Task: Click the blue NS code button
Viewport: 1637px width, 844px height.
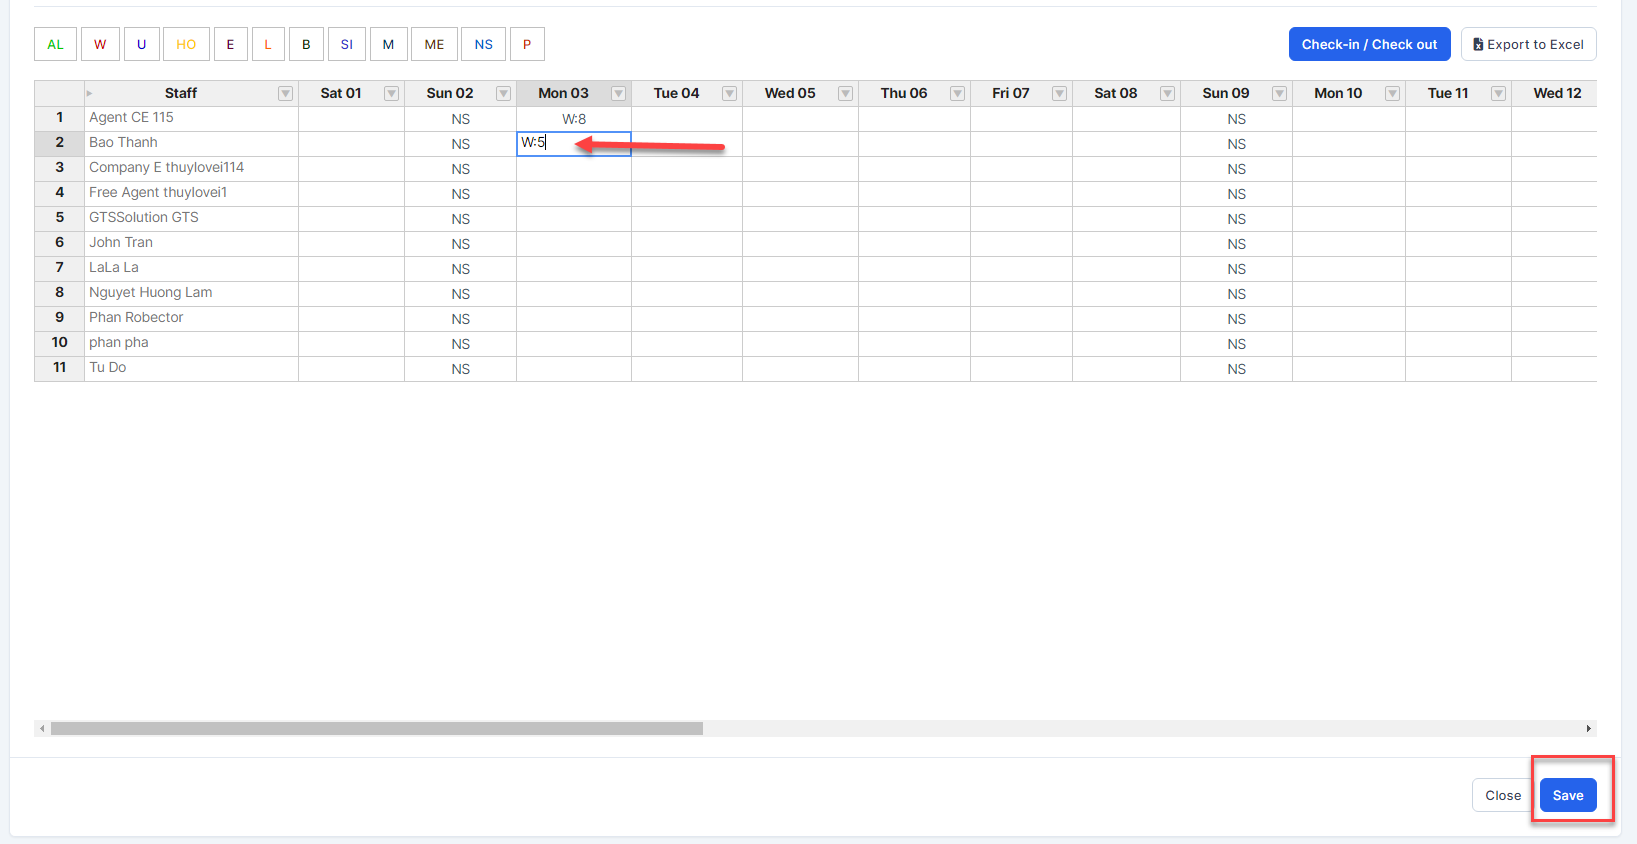Action: 483,44
